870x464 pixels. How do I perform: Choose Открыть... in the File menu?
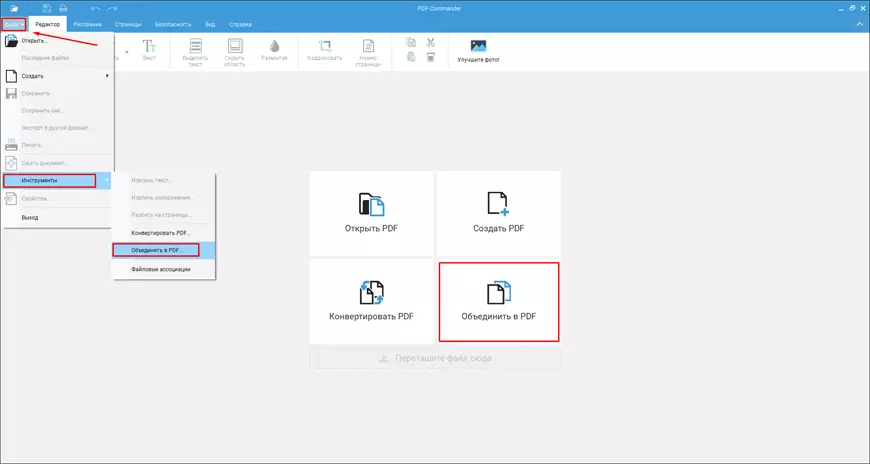coord(58,41)
